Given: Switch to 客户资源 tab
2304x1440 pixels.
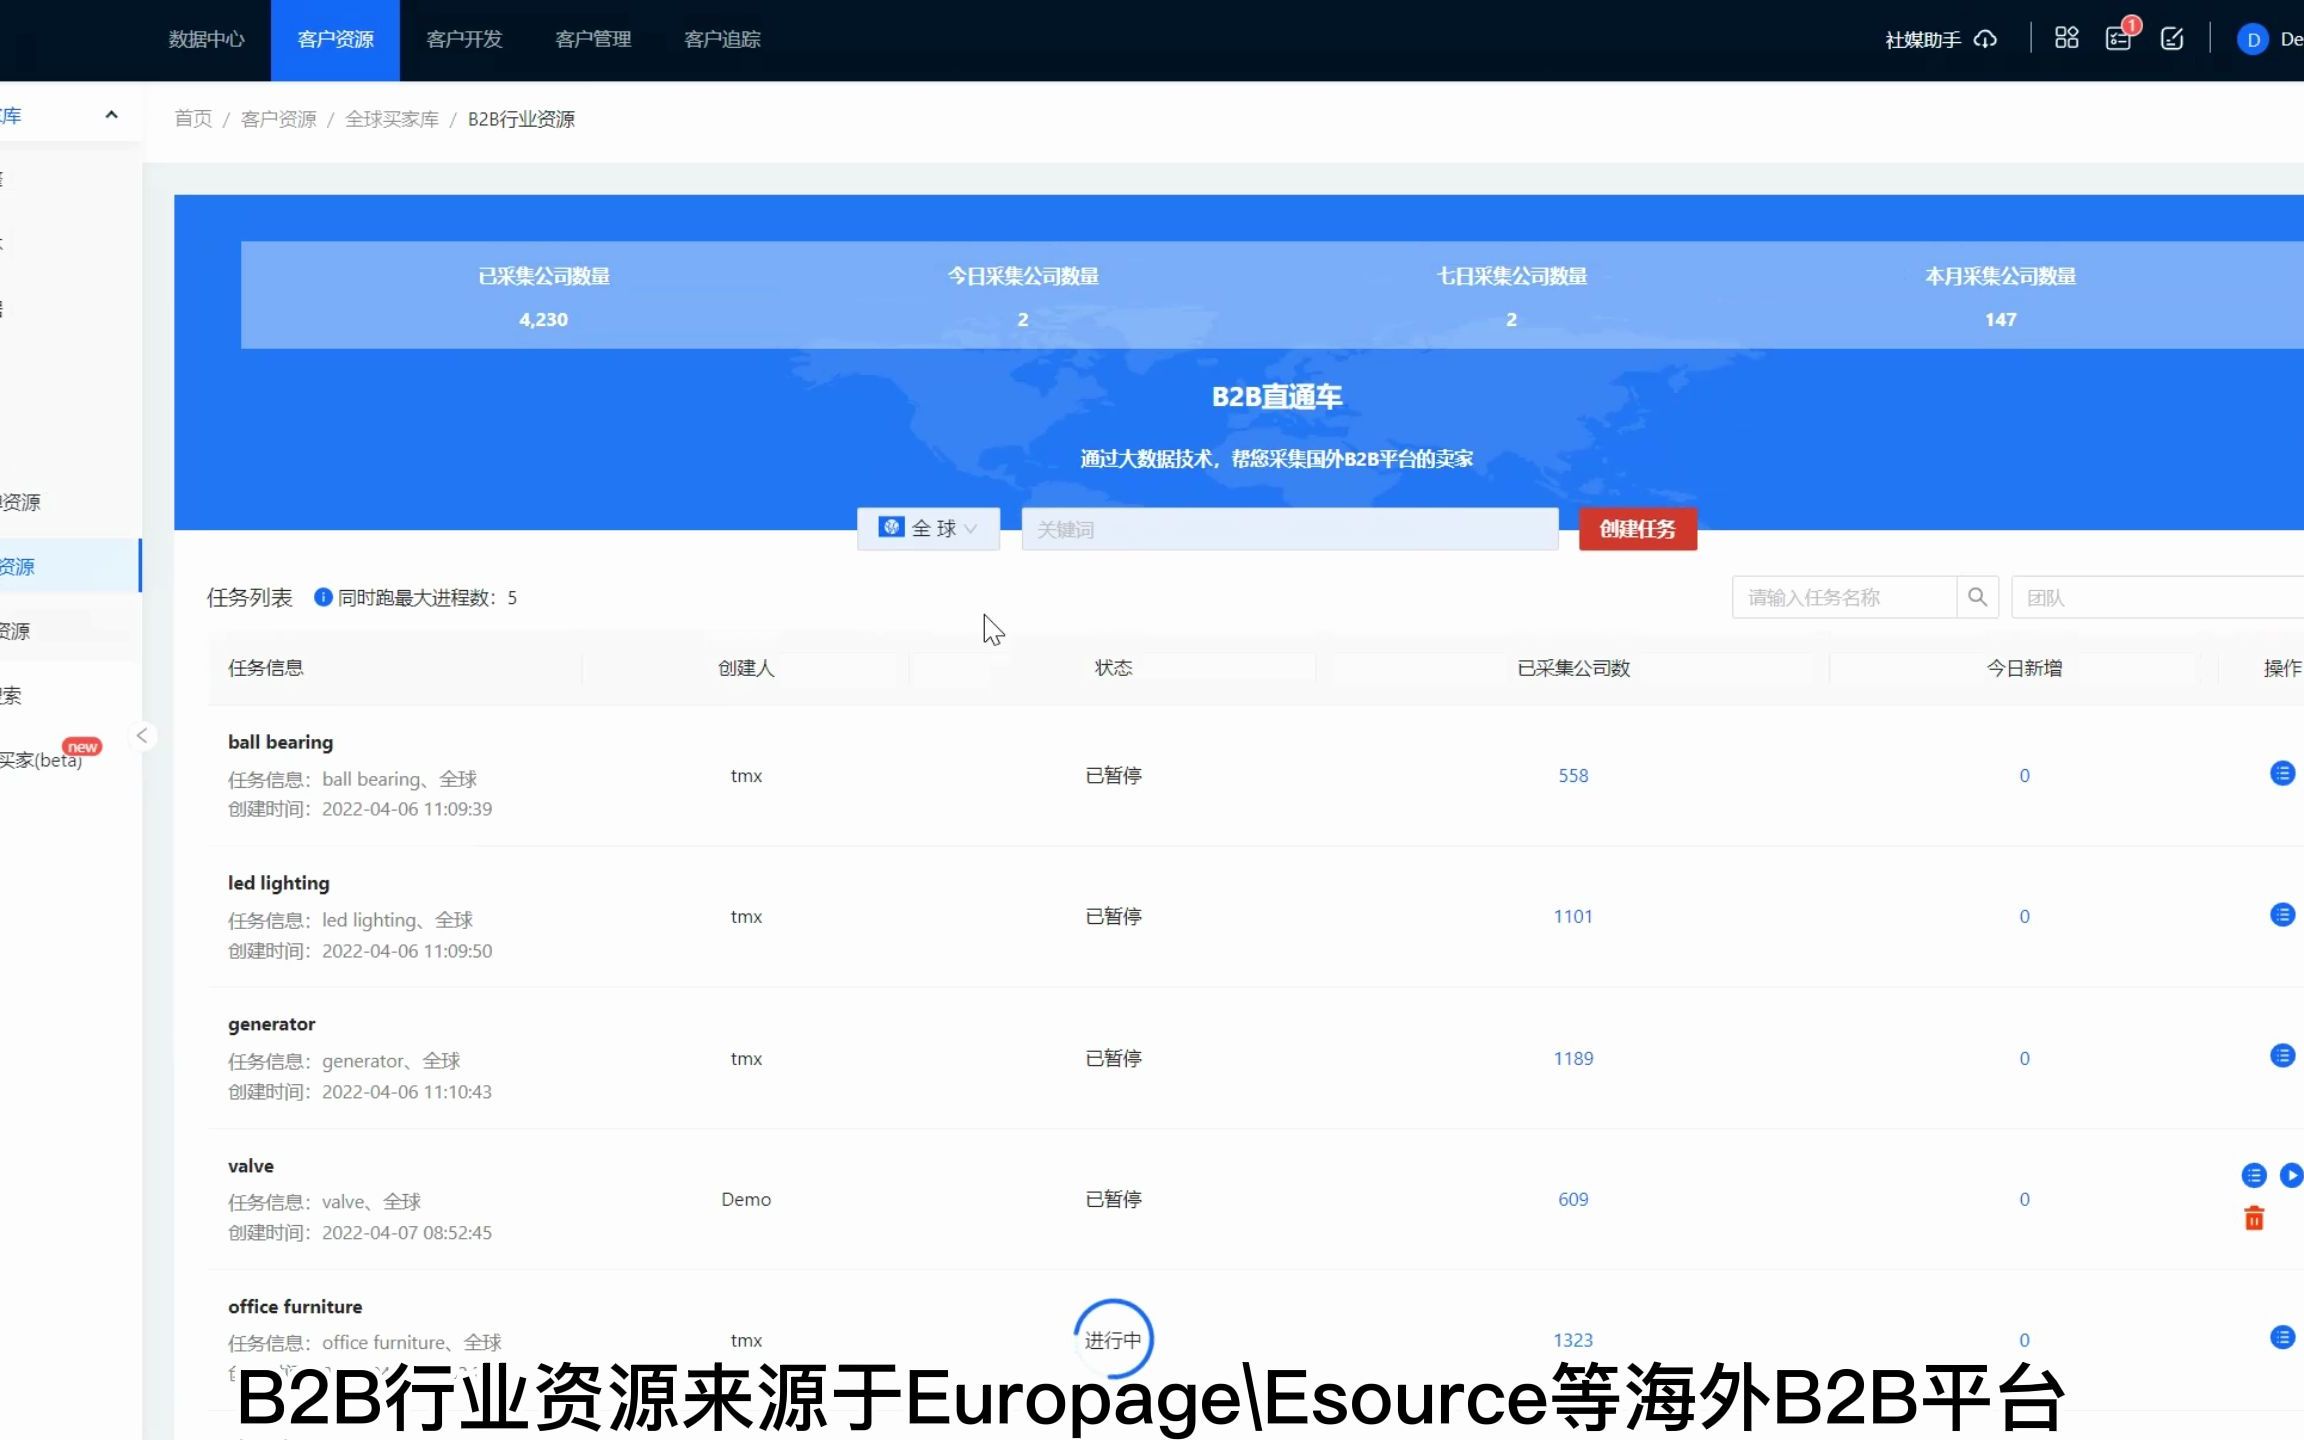Looking at the screenshot, I should (335, 40).
